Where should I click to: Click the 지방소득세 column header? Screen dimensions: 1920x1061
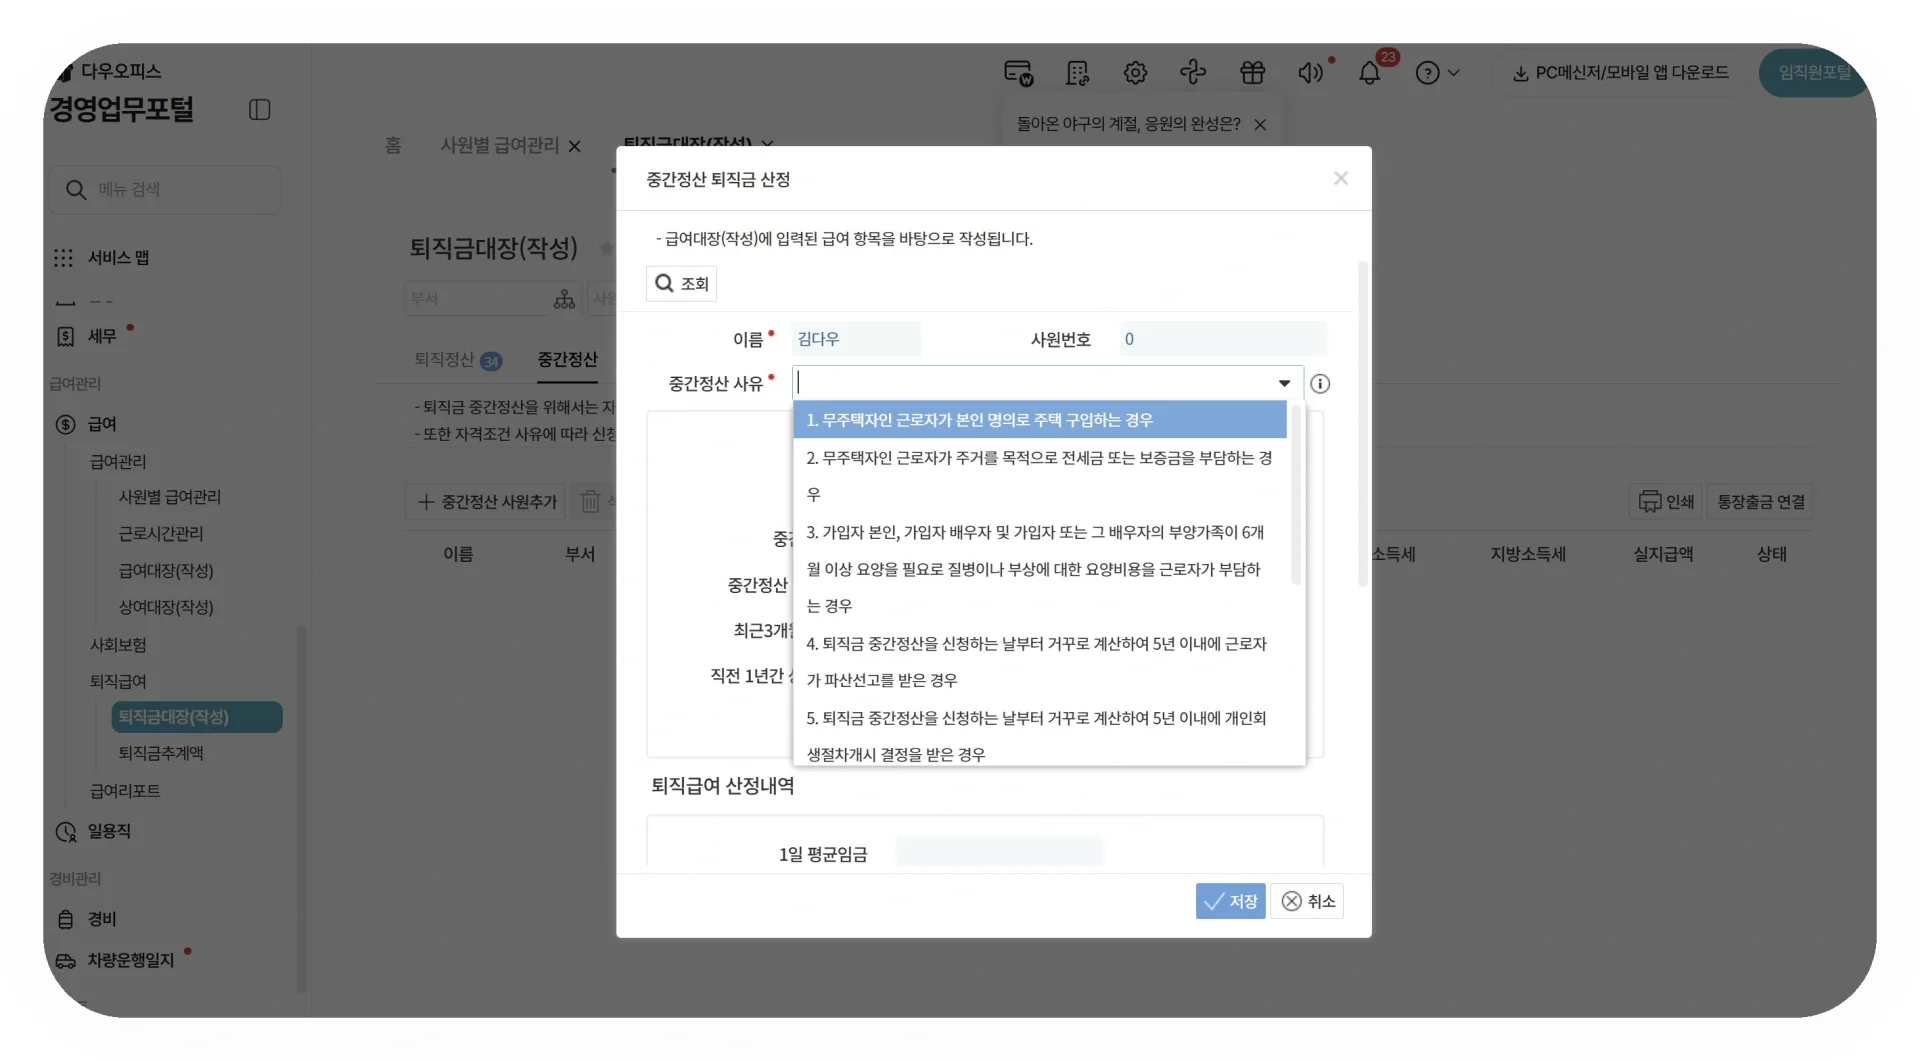(x=1528, y=555)
